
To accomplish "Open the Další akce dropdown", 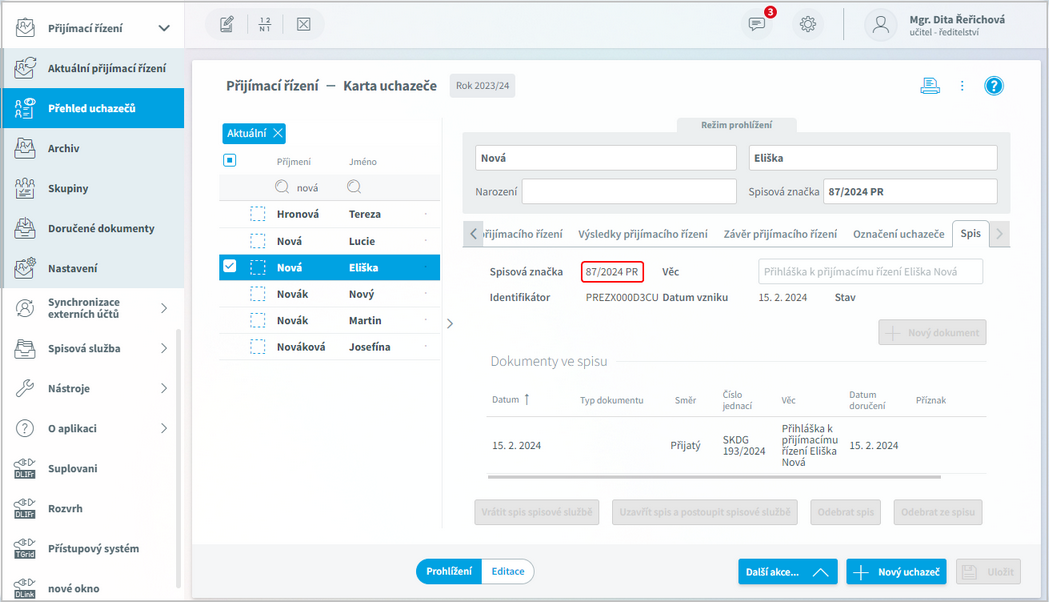I will pos(786,572).
